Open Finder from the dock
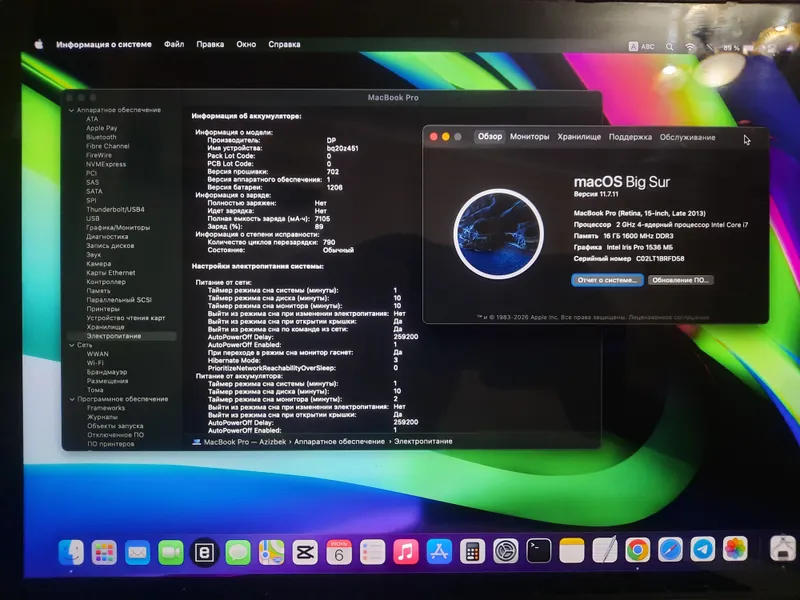This screenshot has height=600, width=800. 71,552
